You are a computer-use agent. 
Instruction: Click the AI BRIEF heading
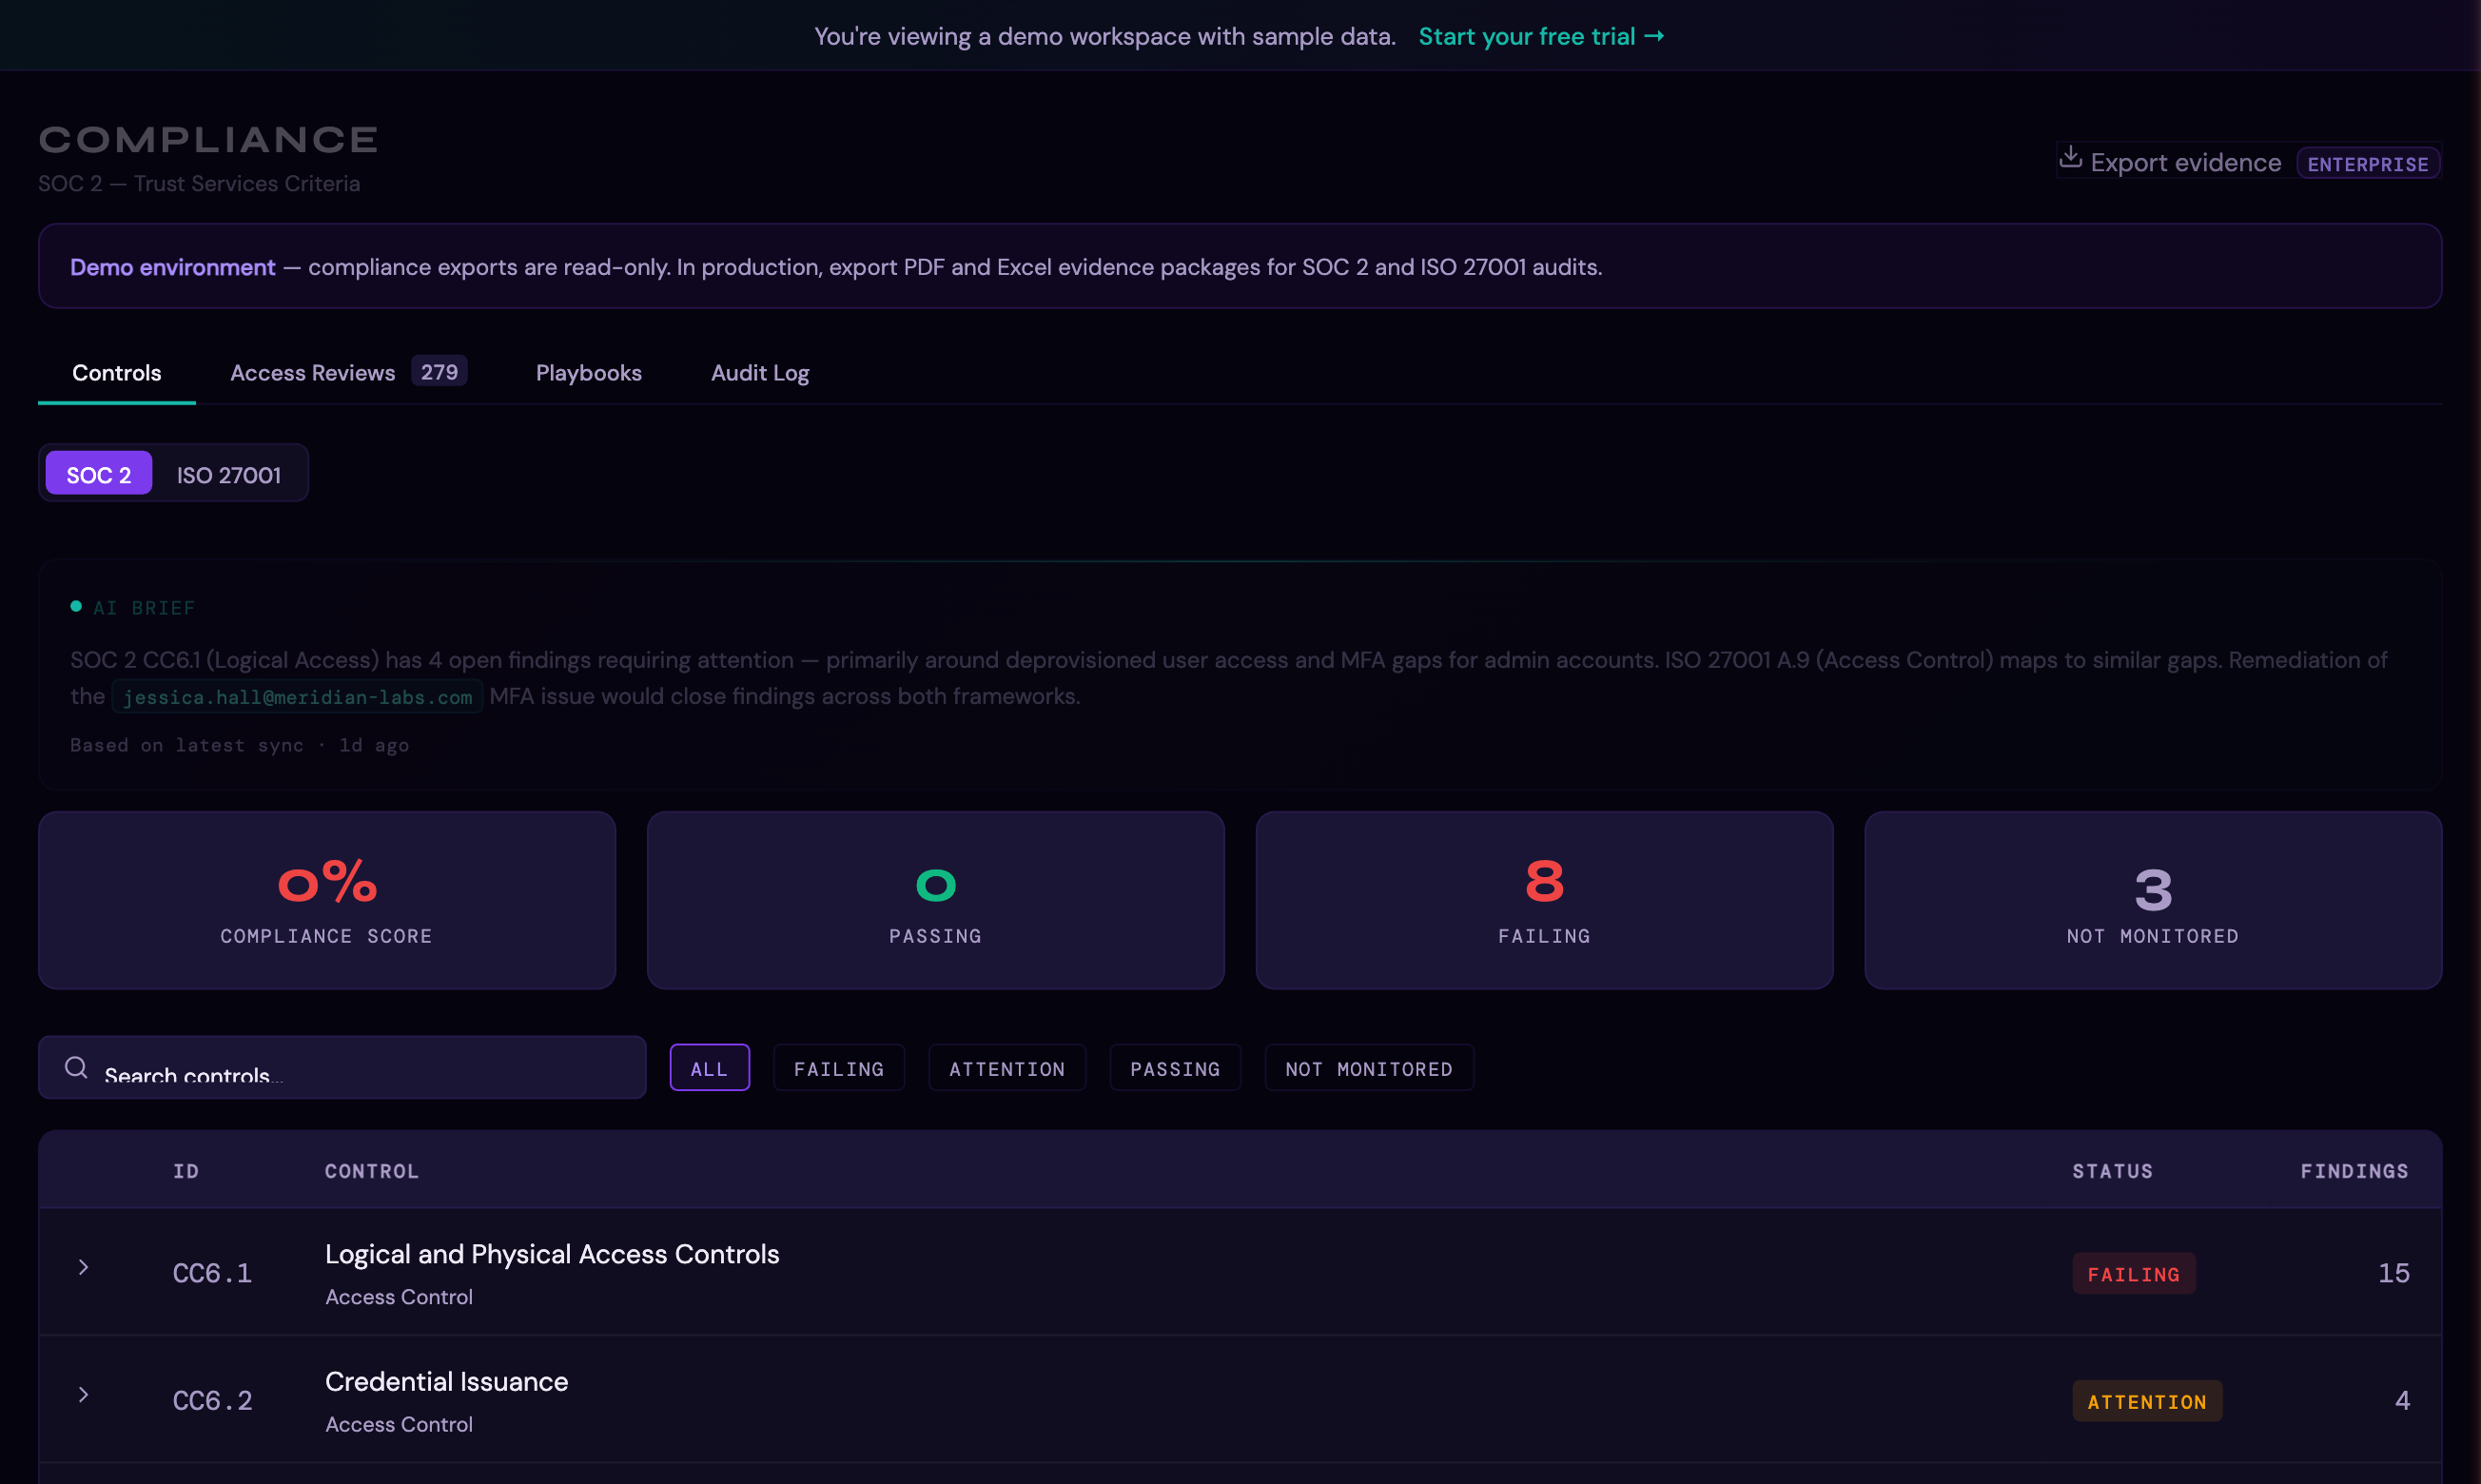[x=144, y=608]
